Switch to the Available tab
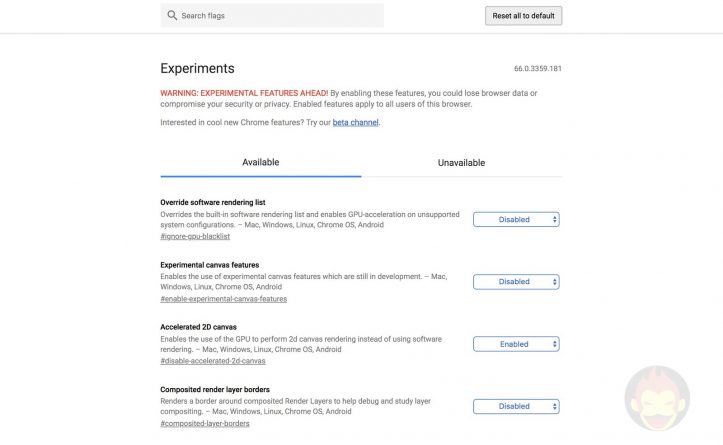 [x=261, y=162]
